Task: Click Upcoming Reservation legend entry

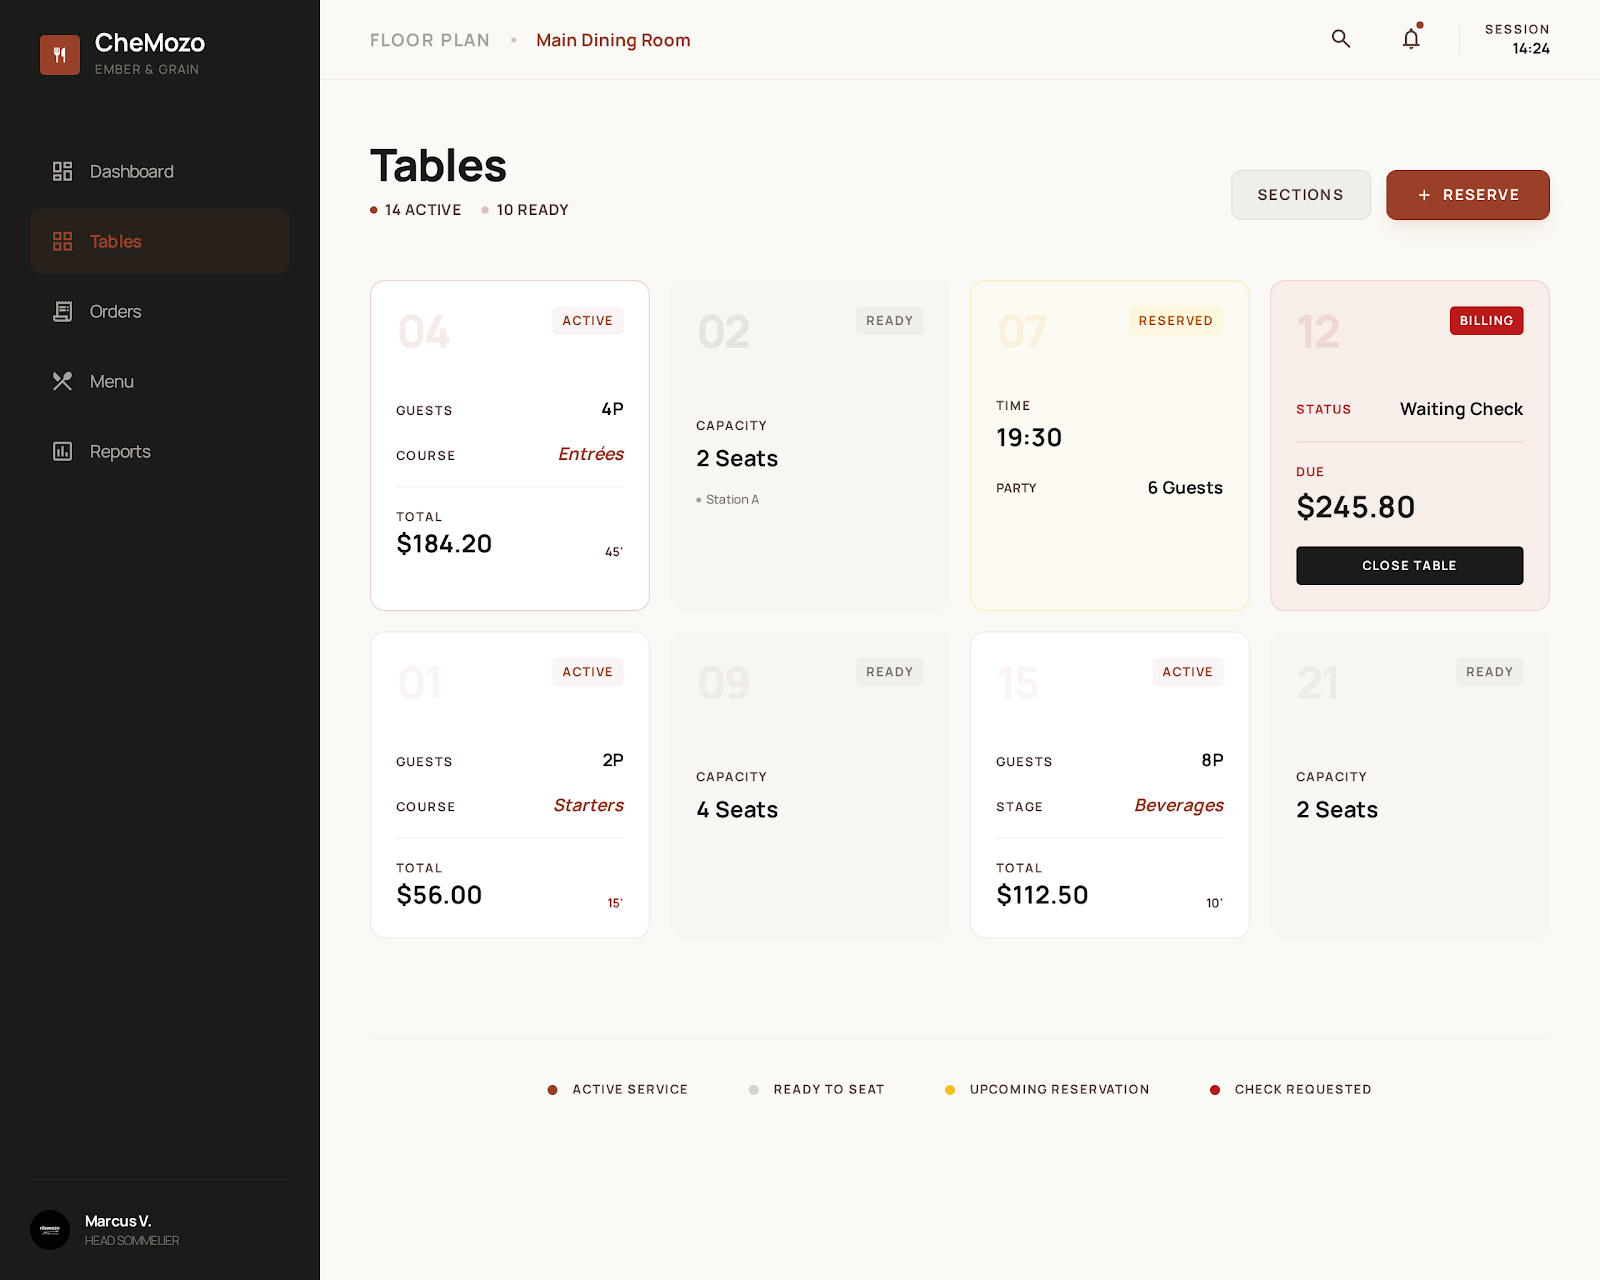Action: [1047, 1090]
